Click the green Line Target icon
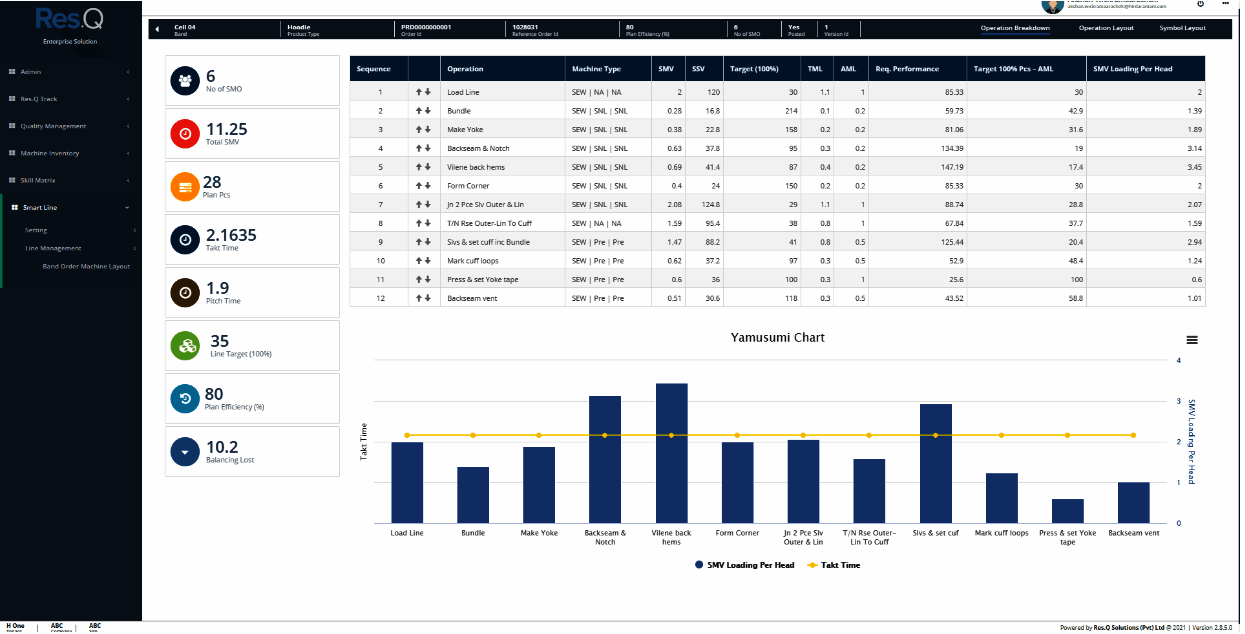The width and height of the screenshot is (1245, 634). pos(184,345)
